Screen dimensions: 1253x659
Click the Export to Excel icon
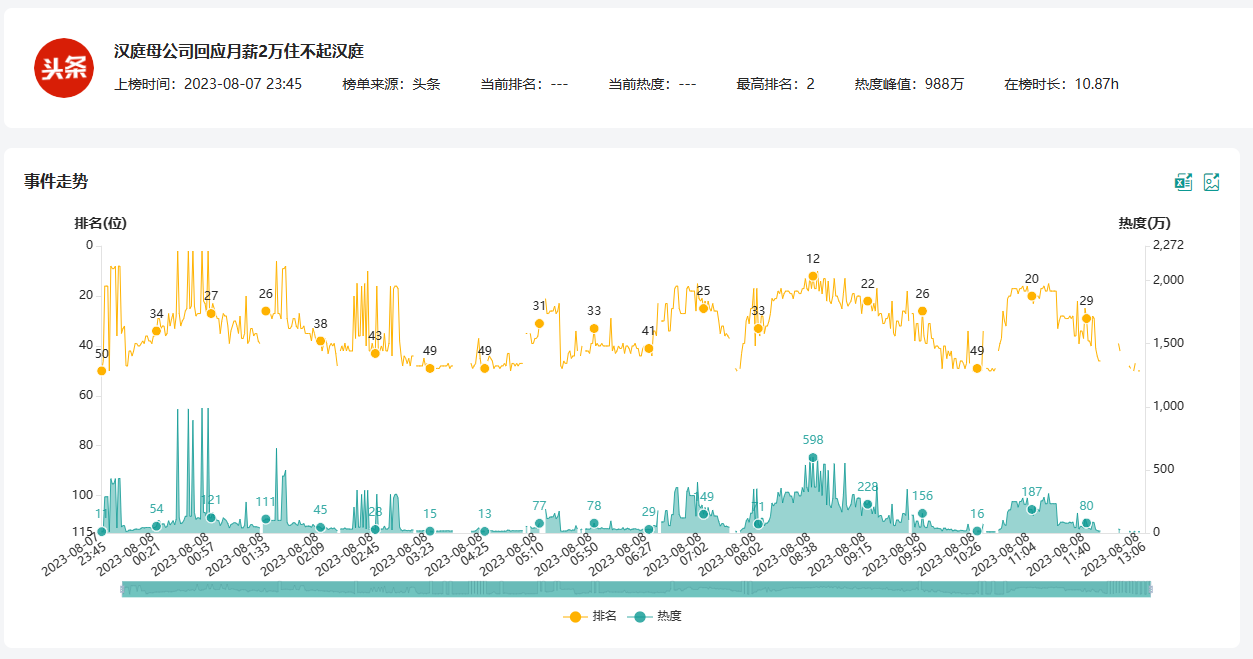click(x=1183, y=182)
